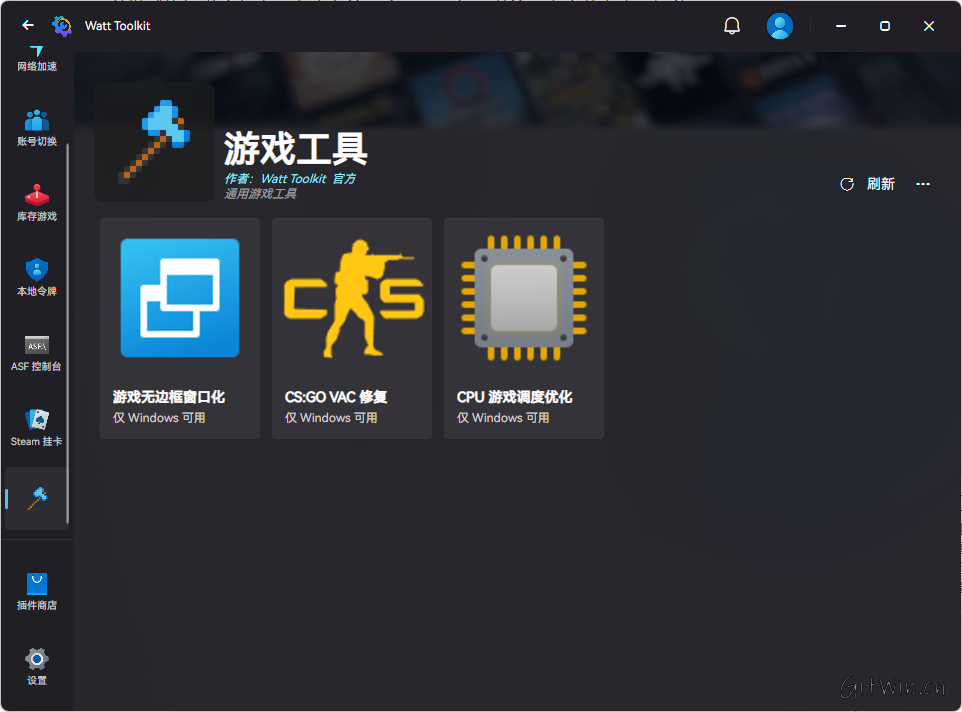Click the blue overlapping windows icon
The image size is (962, 712).
[x=180, y=298]
